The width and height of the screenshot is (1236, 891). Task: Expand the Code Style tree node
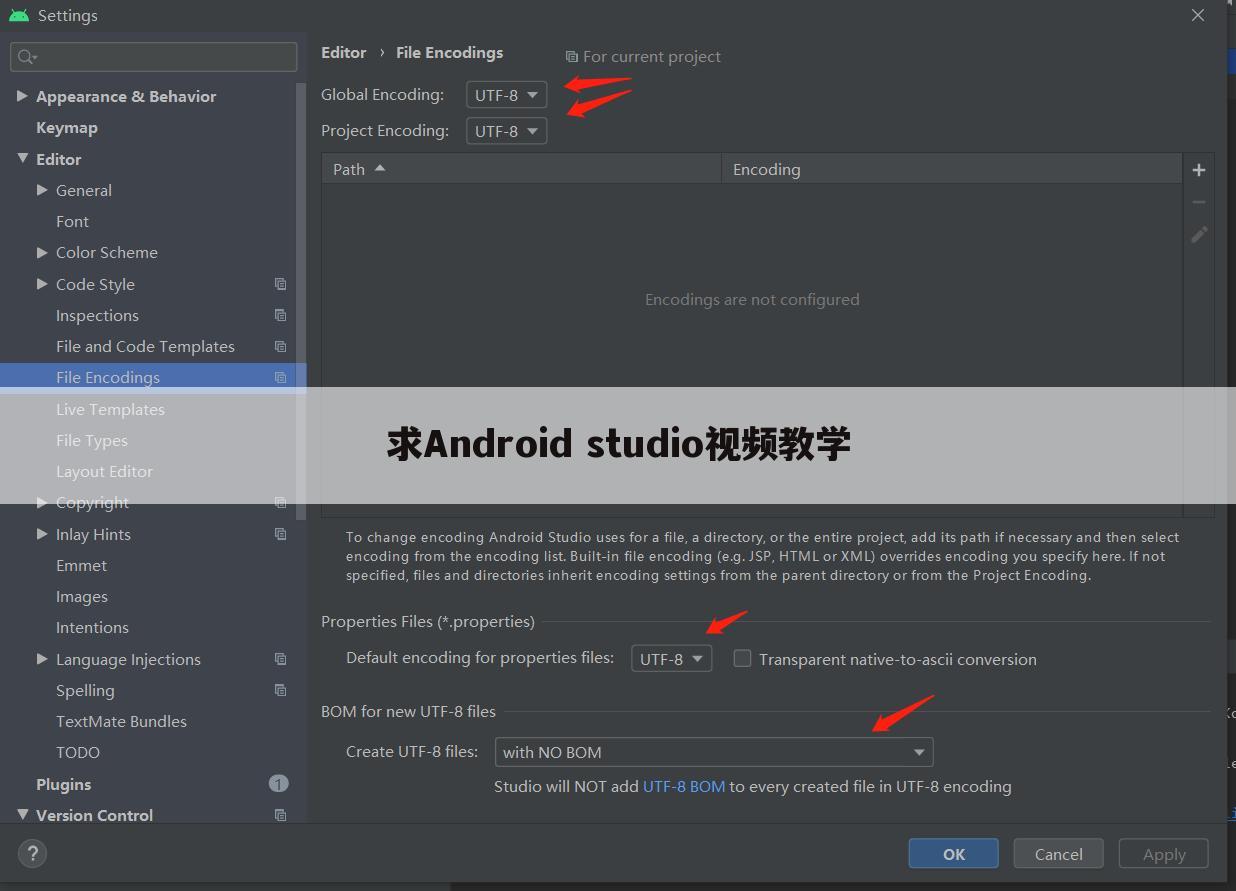click(42, 284)
